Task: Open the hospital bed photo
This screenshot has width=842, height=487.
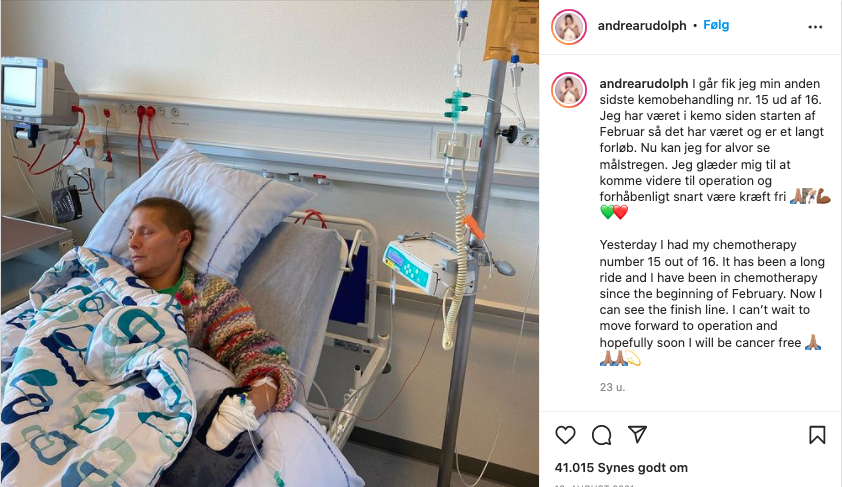Action: (270, 243)
